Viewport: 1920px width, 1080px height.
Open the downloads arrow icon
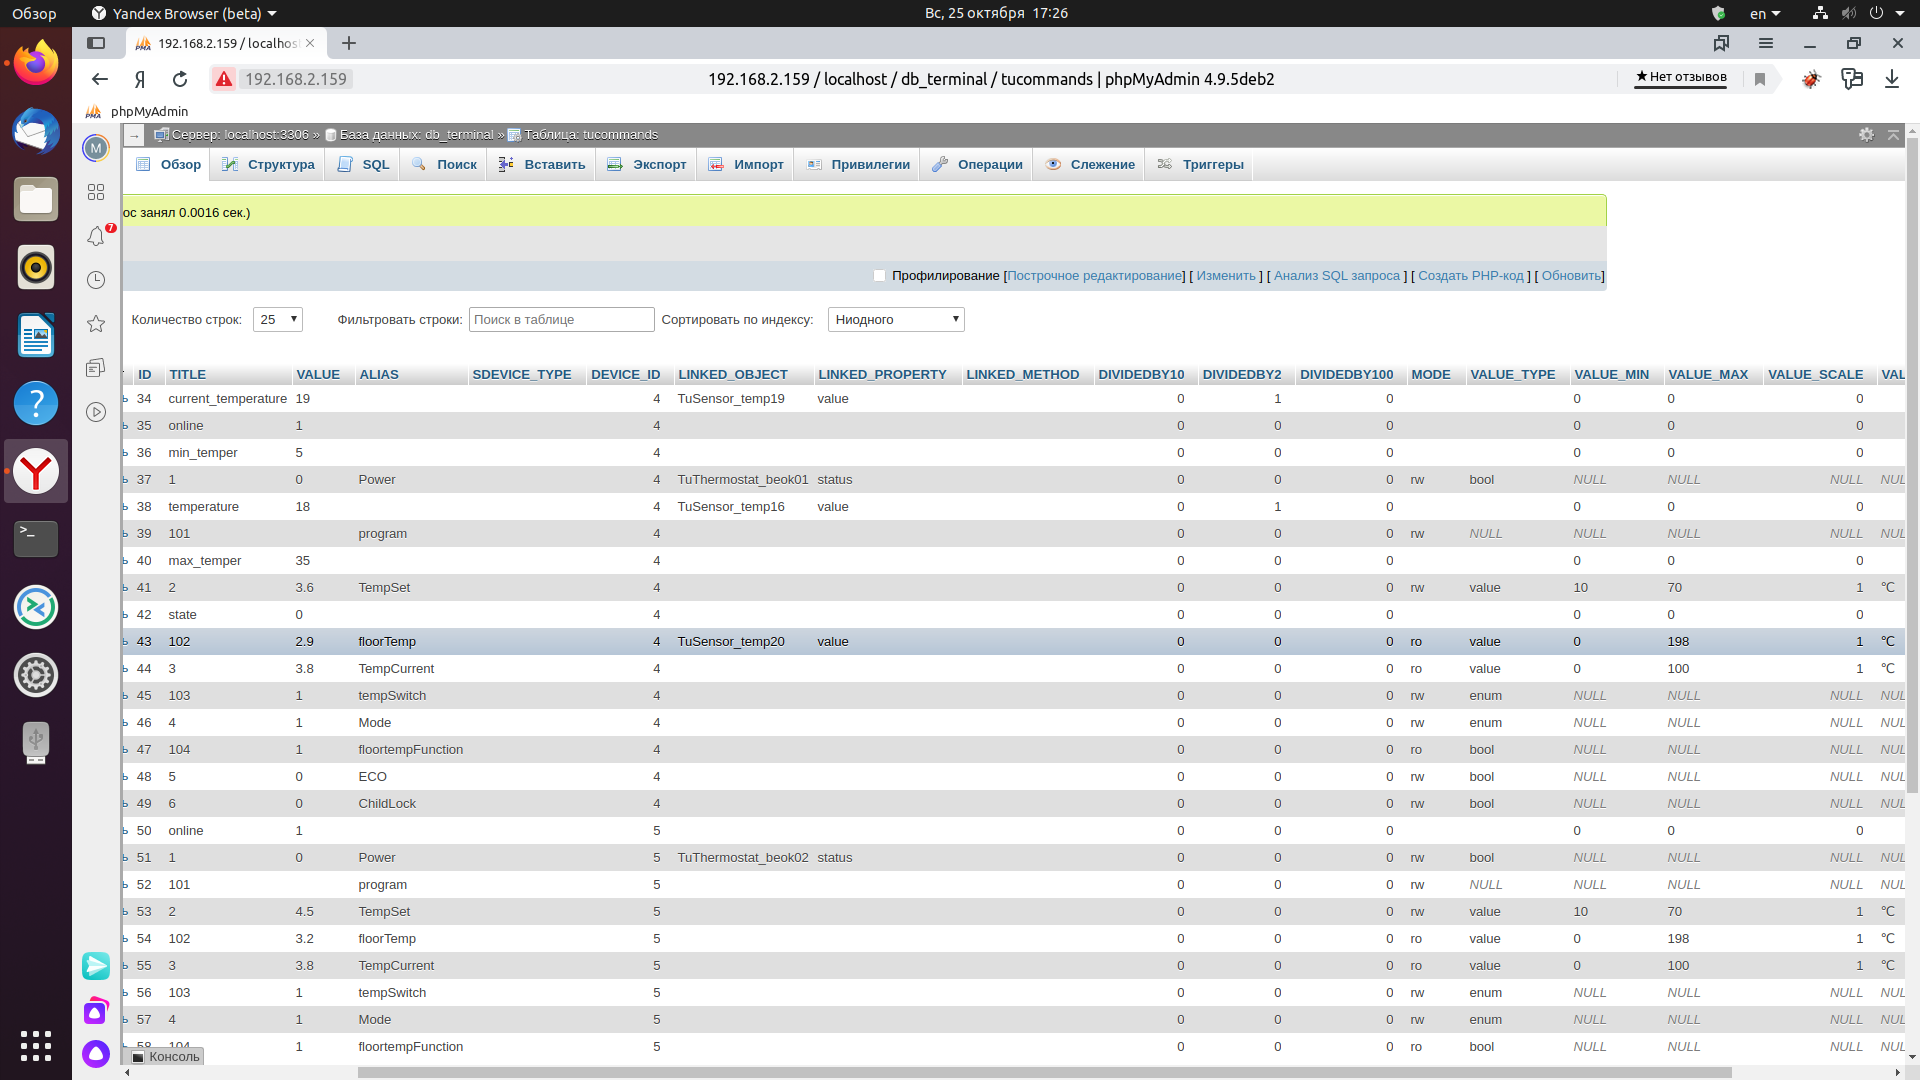(x=1891, y=79)
